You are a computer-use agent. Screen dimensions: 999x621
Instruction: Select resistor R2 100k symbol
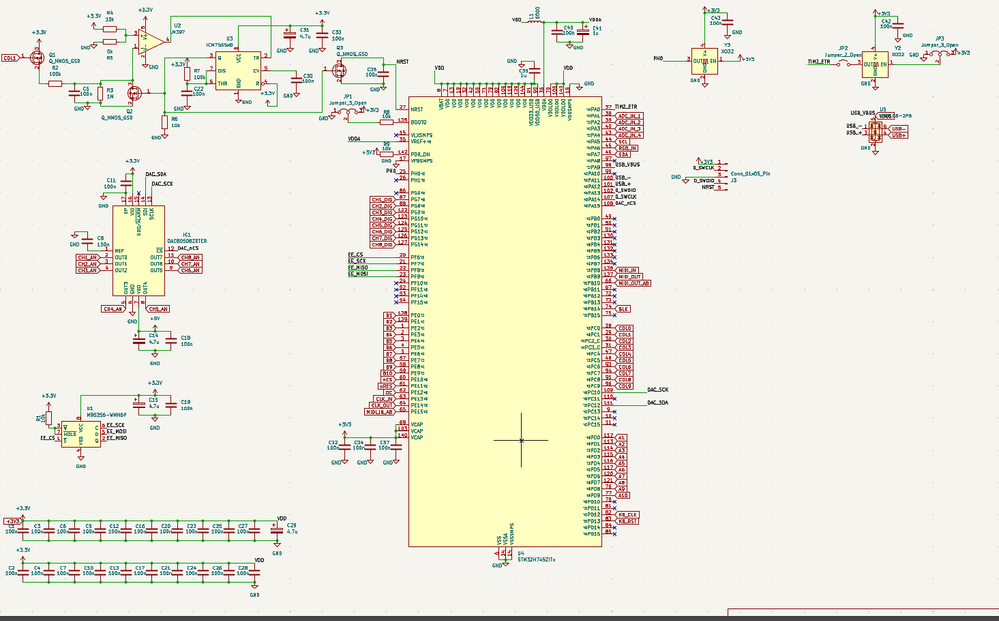tap(55, 83)
